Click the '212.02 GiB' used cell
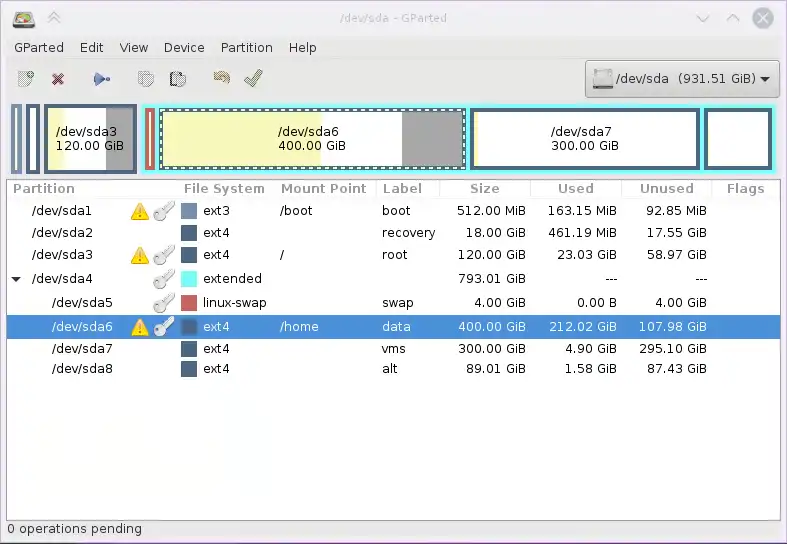Viewport: 787px width, 544px height. click(583, 327)
